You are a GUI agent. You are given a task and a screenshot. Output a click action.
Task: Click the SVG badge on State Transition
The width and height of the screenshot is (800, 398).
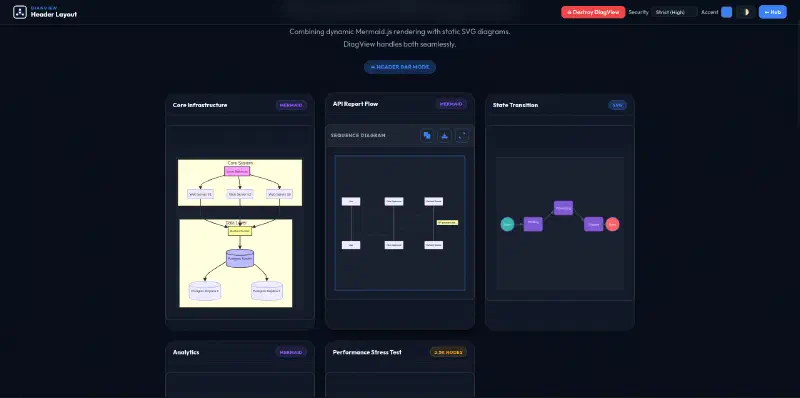(617, 105)
